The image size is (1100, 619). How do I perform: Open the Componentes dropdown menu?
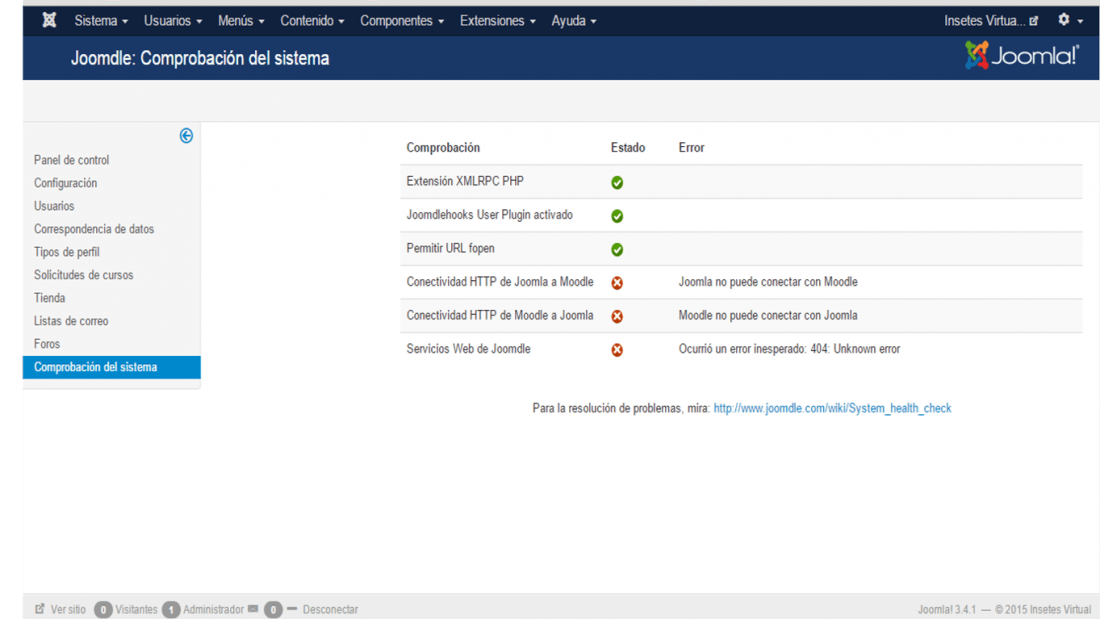pyautogui.click(x=402, y=21)
